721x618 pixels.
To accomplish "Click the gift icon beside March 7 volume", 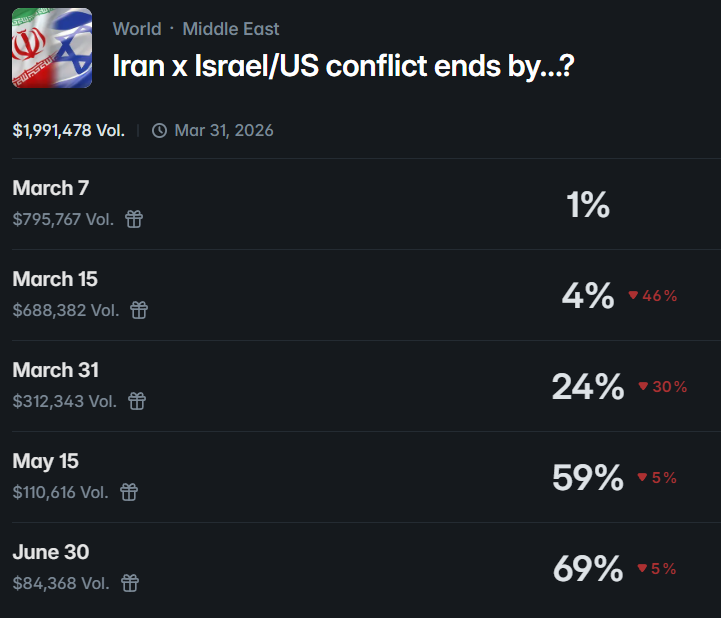I will [x=134, y=219].
